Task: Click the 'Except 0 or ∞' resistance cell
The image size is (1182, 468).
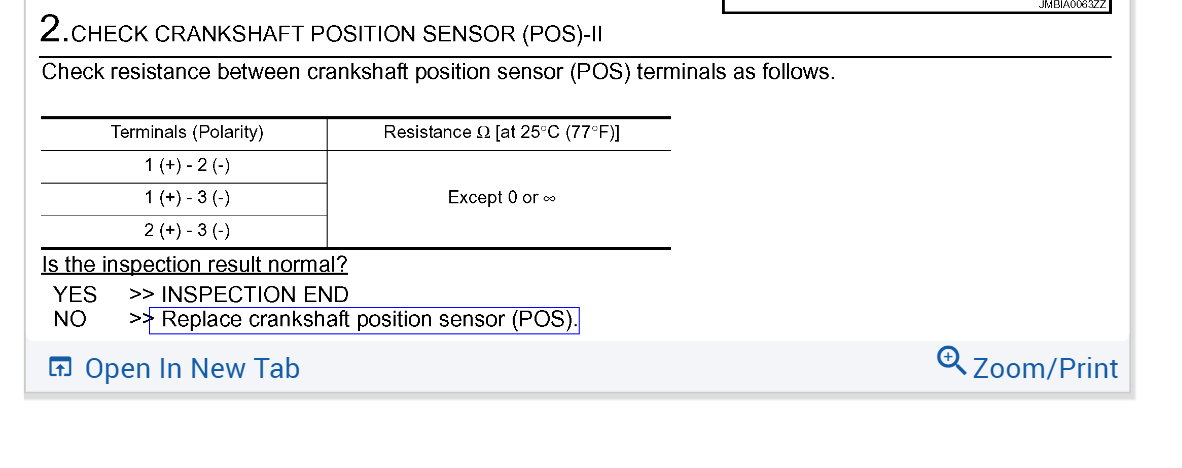Action: 501,198
